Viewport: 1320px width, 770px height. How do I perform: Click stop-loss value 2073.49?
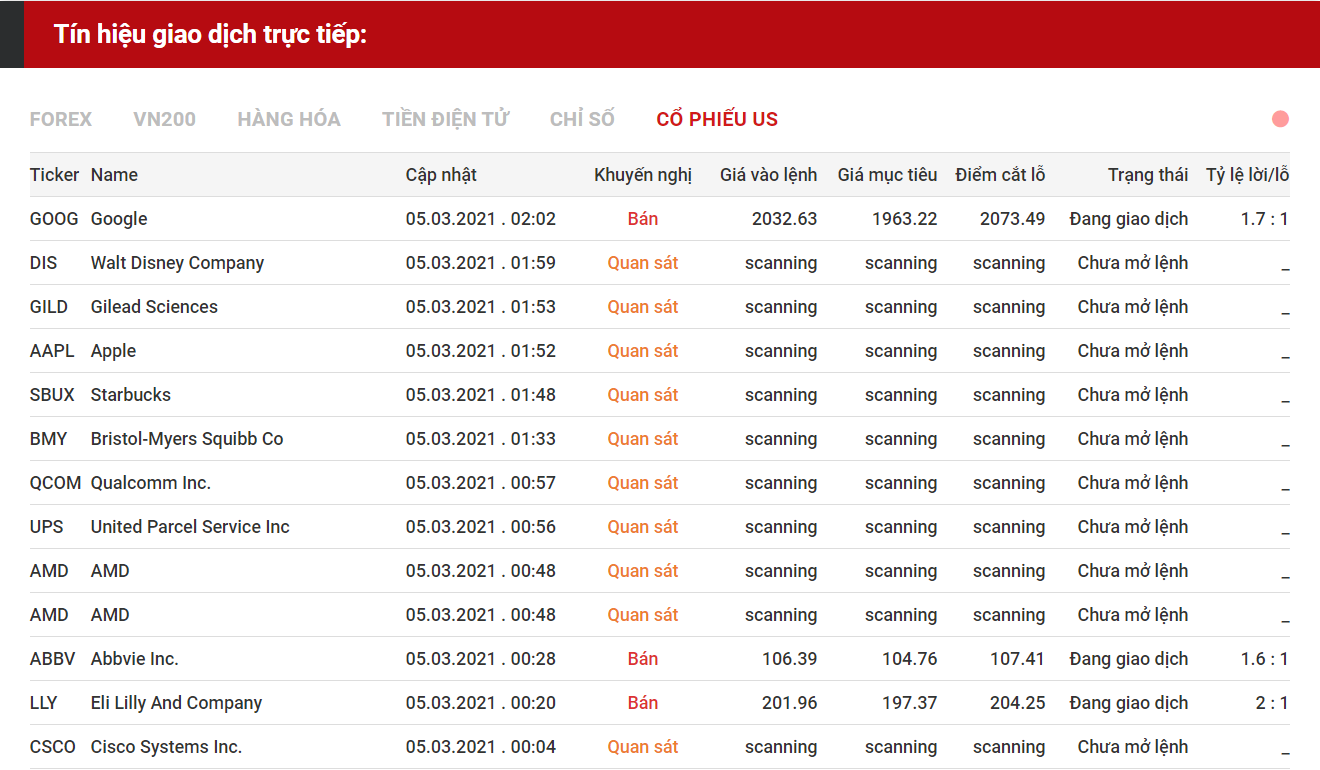(1012, 219)
